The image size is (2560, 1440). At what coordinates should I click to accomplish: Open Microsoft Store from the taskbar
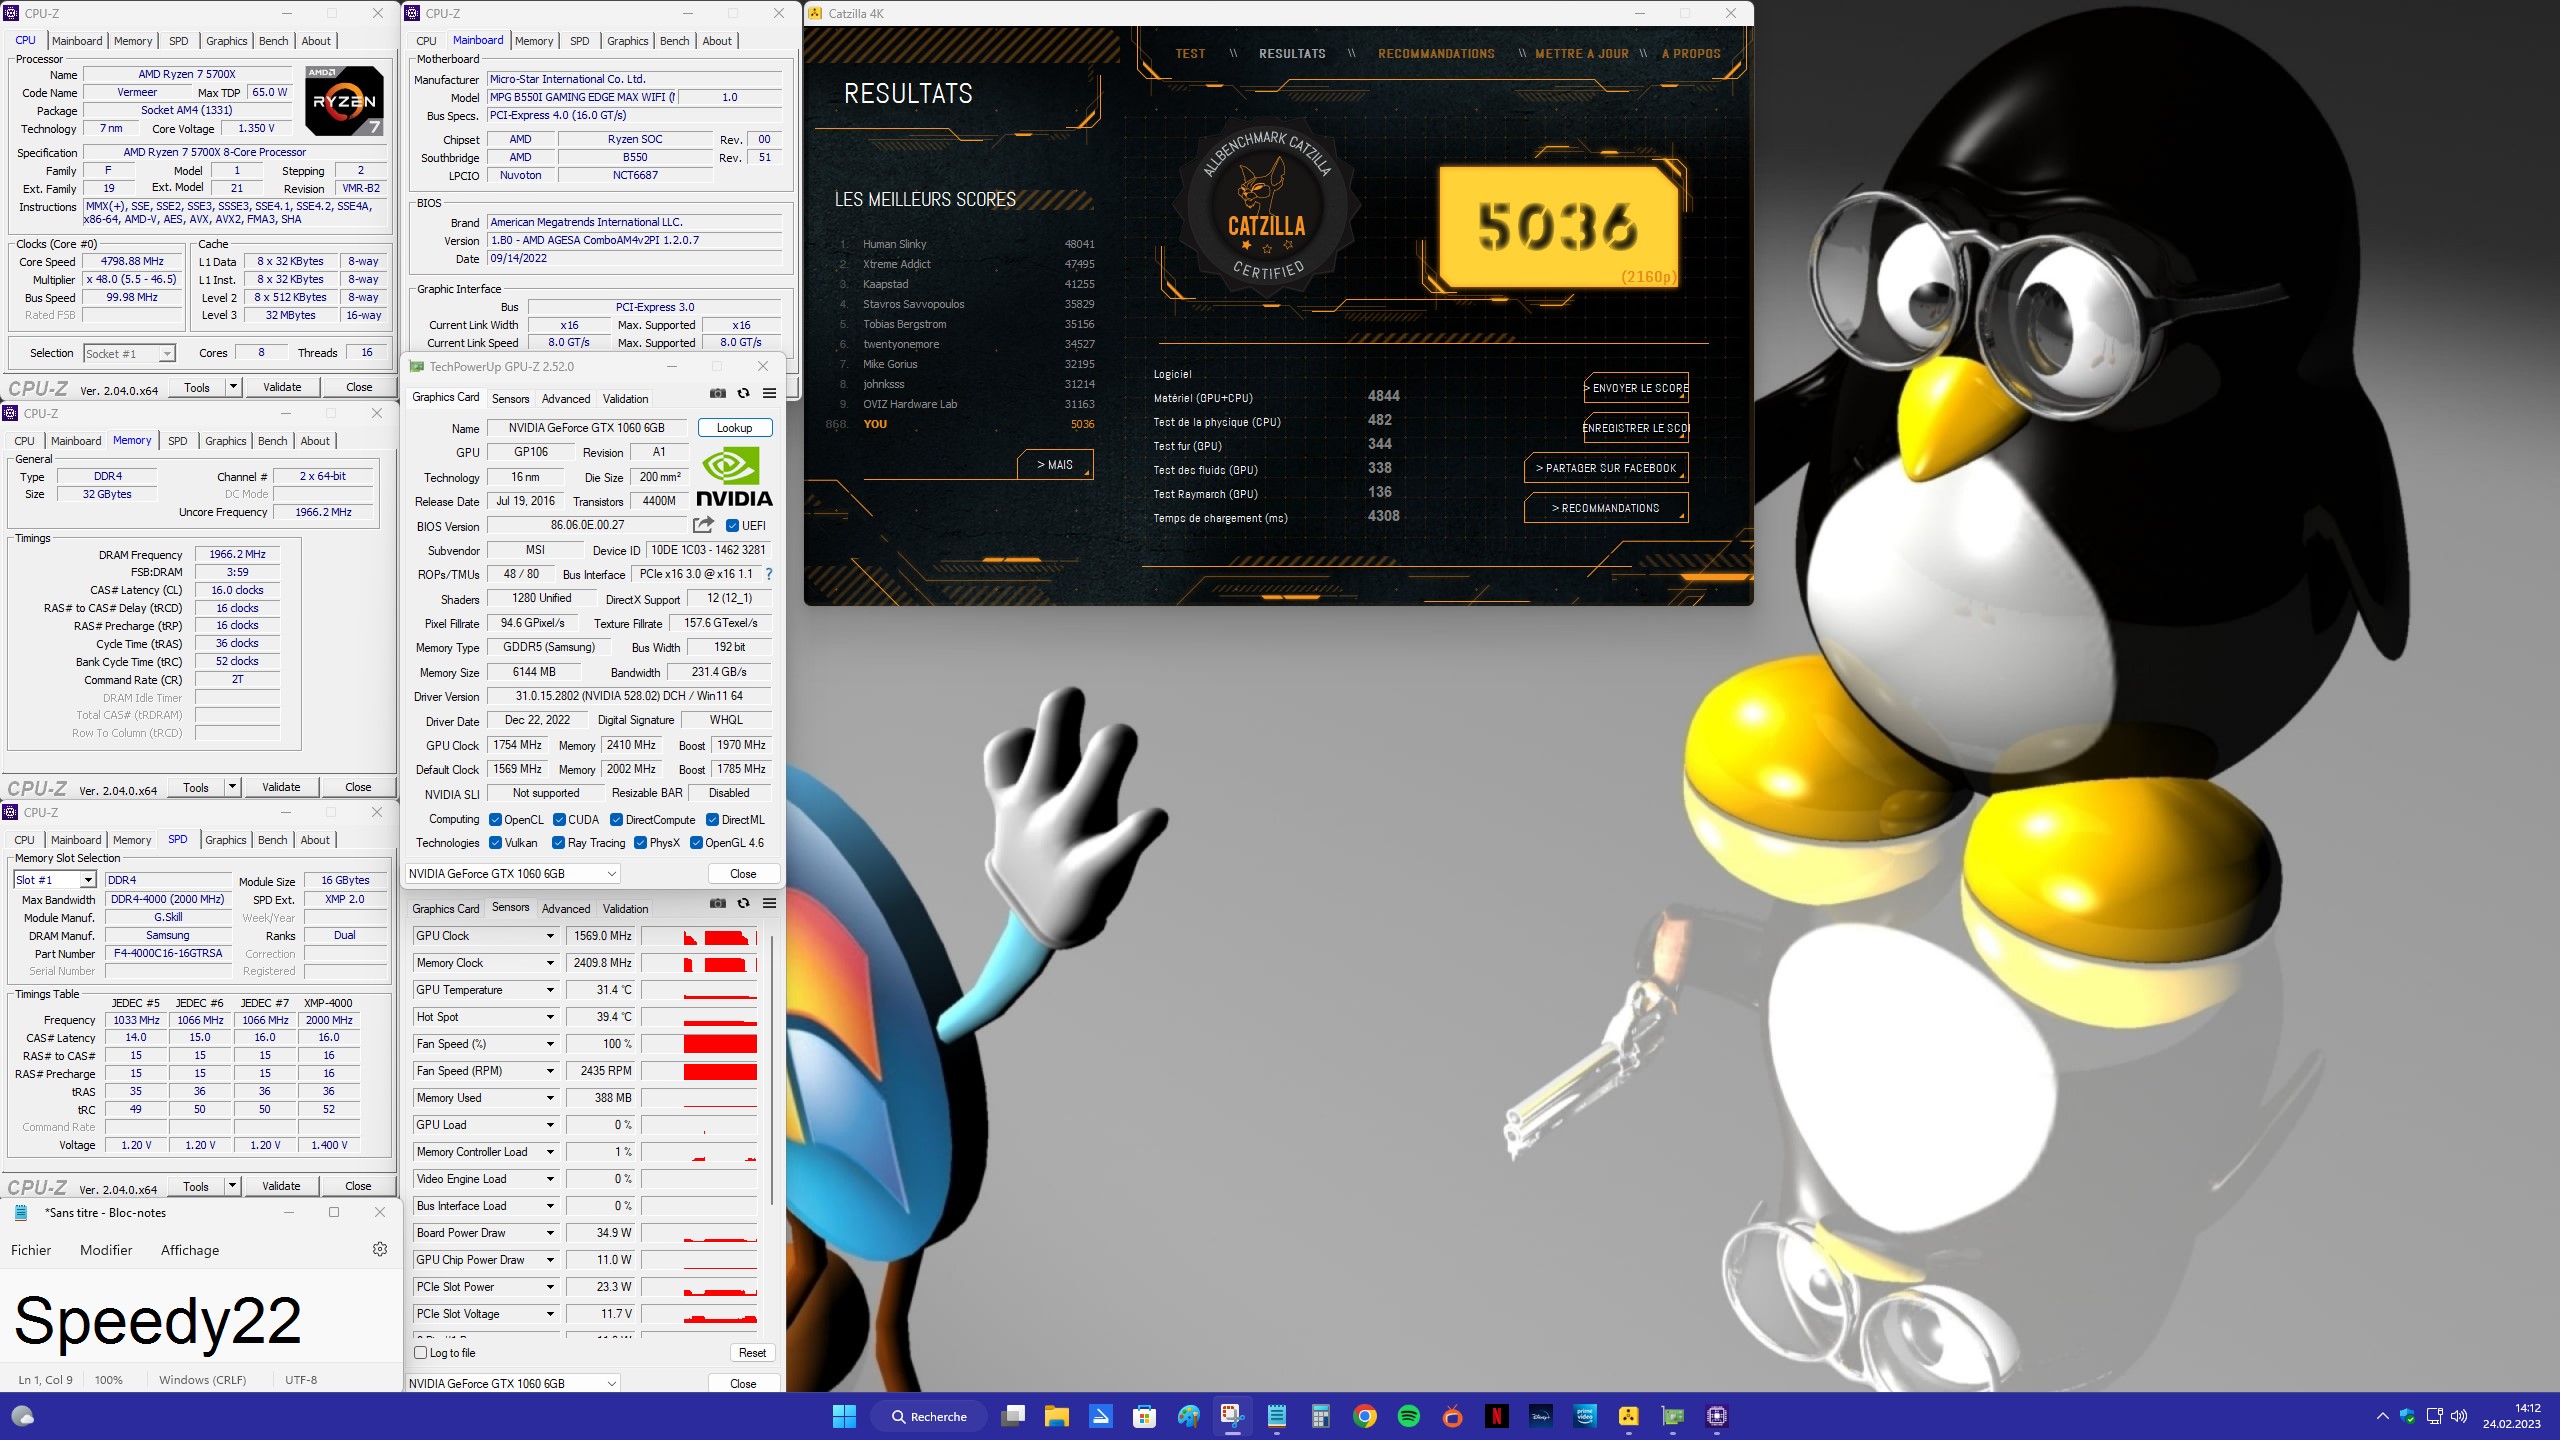point(1144,1416)
